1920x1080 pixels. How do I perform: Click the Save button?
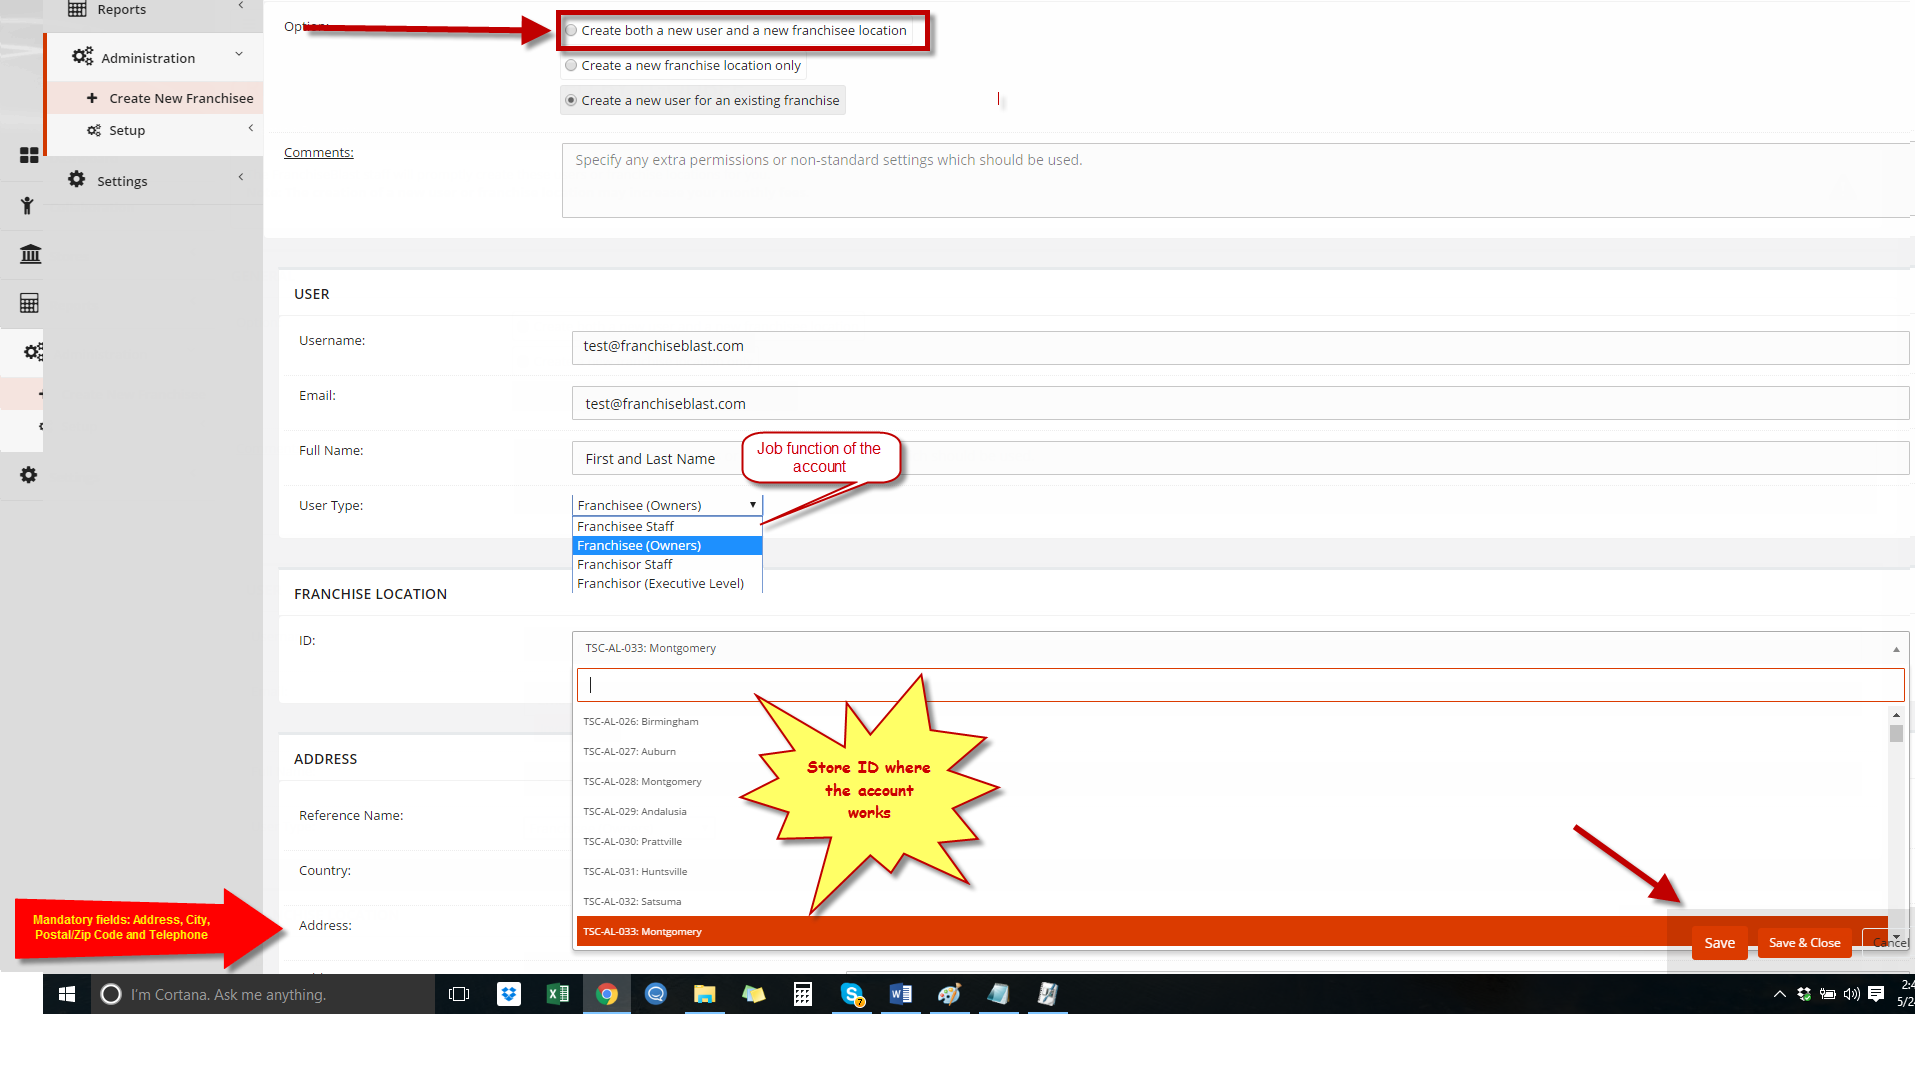click(1719, 943)
